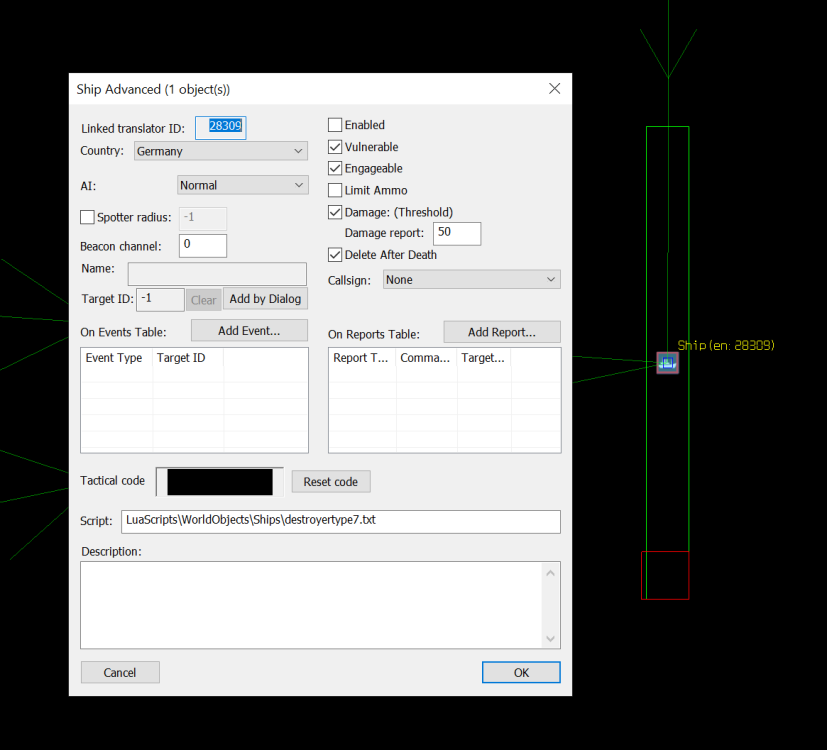827x750 pixels.
Task: Close the Ship Advanced dialog
Action: tap(554, 89)
